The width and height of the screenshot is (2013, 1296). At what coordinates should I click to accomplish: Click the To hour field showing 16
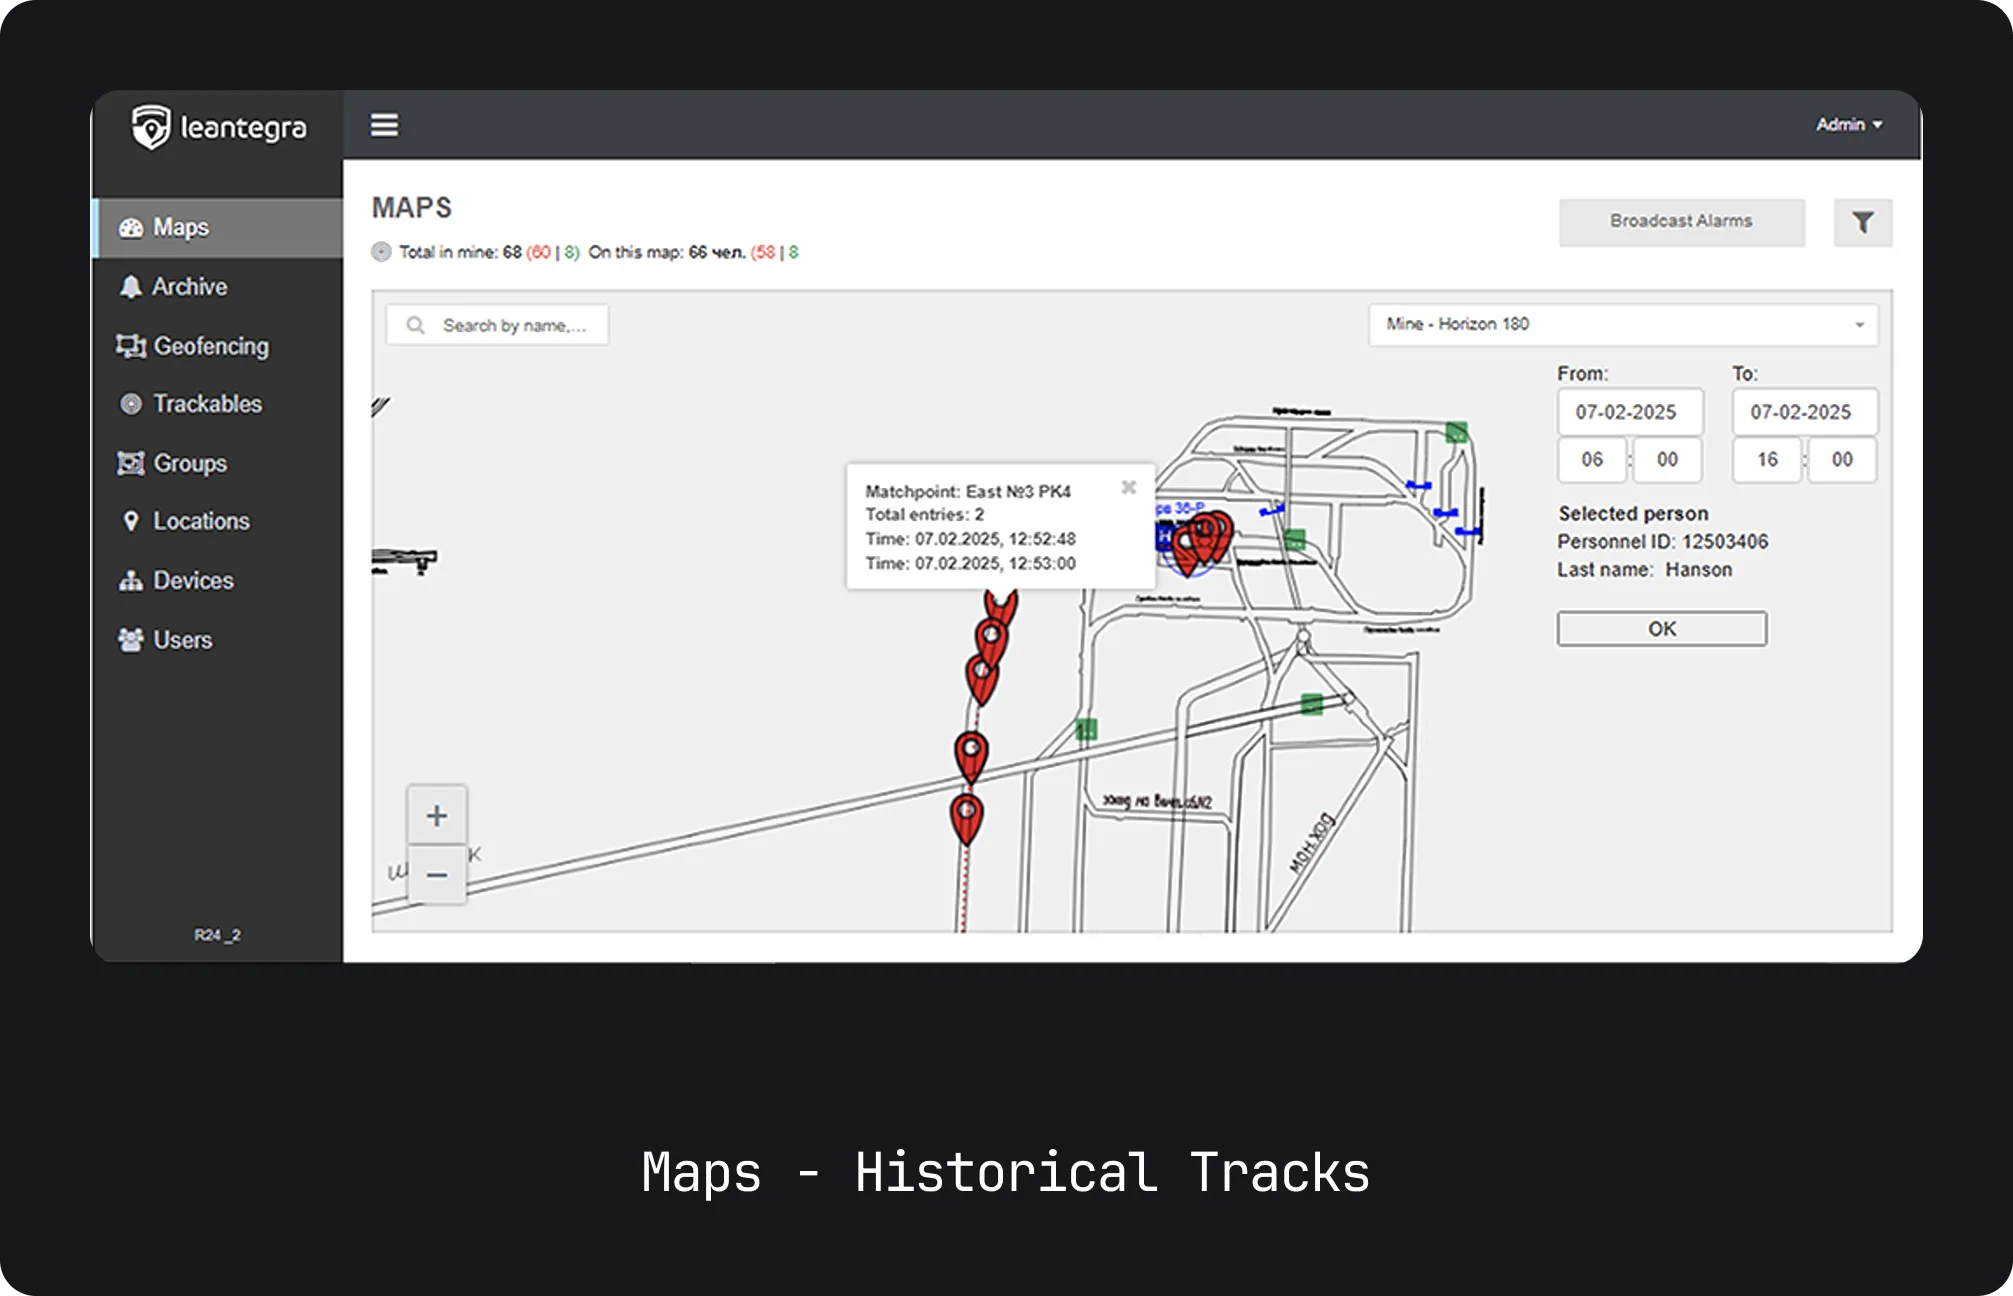1767,459
